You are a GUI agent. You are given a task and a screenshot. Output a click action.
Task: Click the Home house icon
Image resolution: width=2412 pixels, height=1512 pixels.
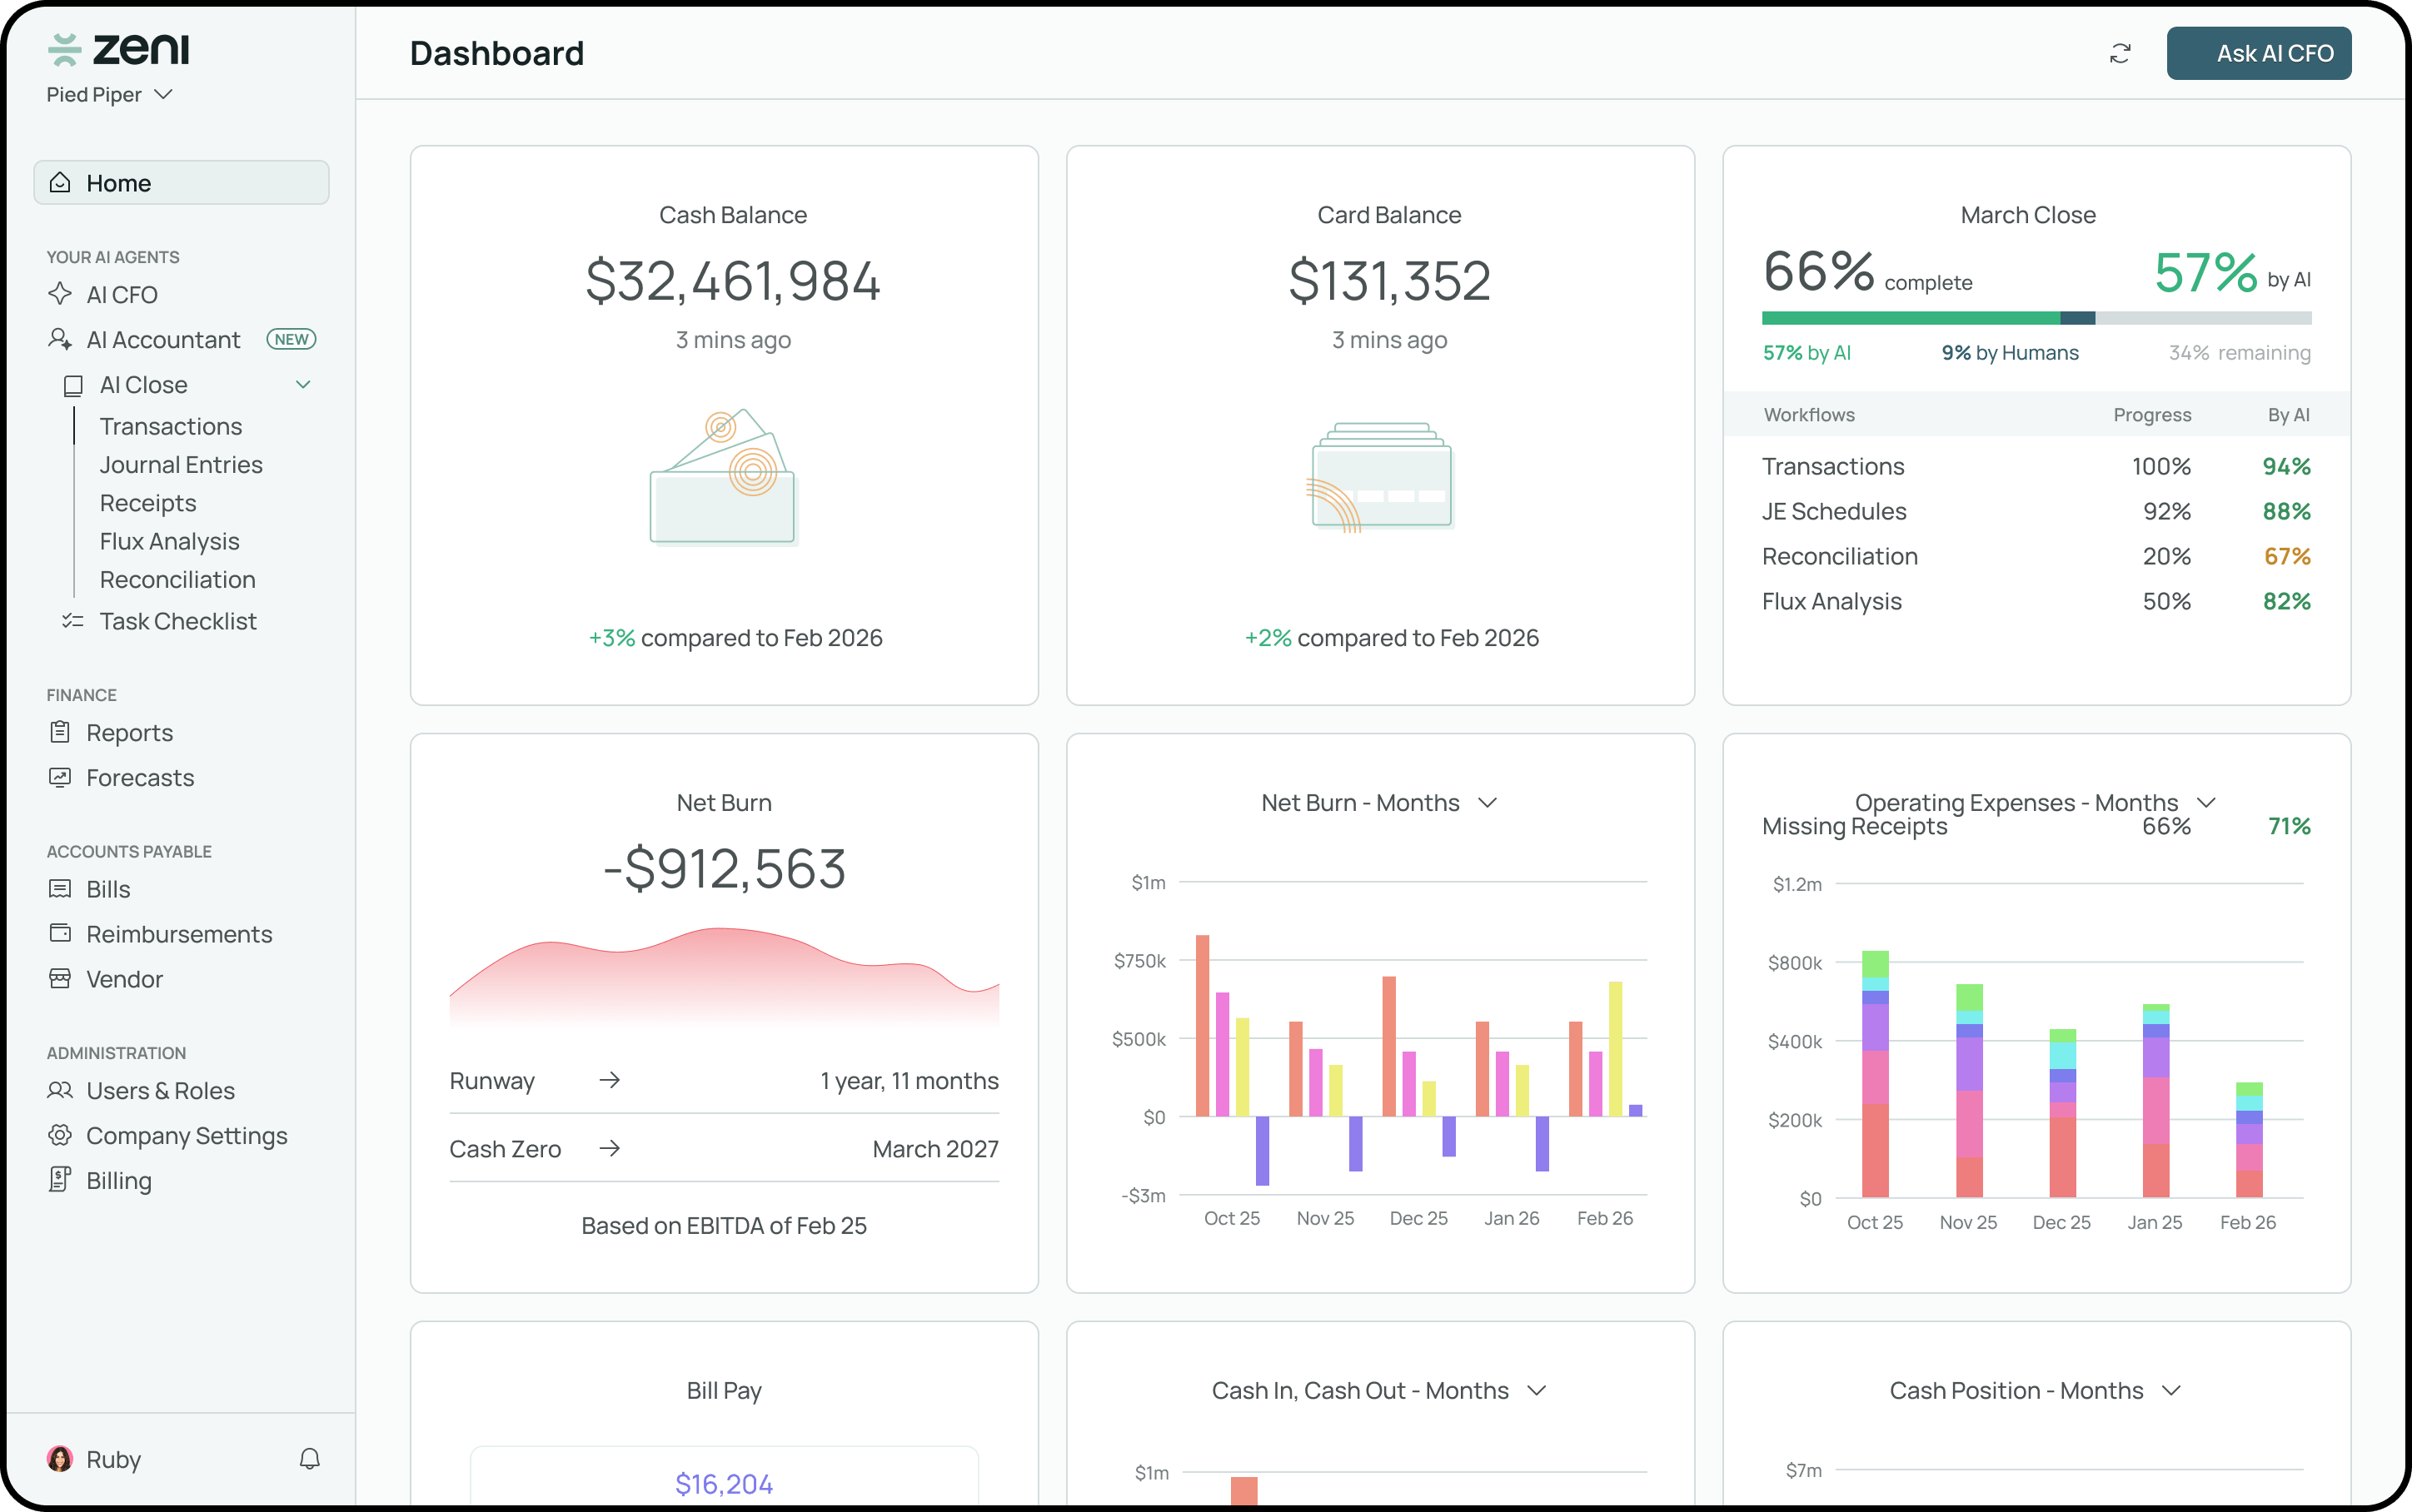[60, 183]
